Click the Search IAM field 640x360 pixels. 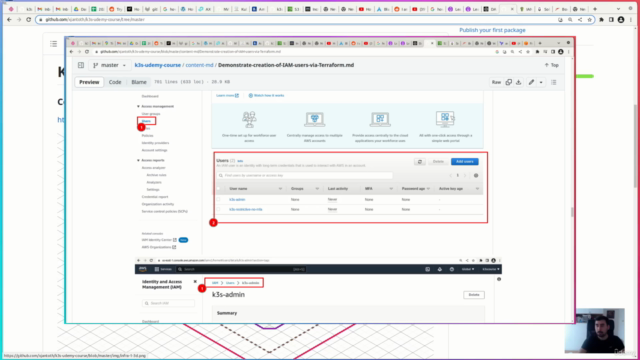click(x=169, y=303)
